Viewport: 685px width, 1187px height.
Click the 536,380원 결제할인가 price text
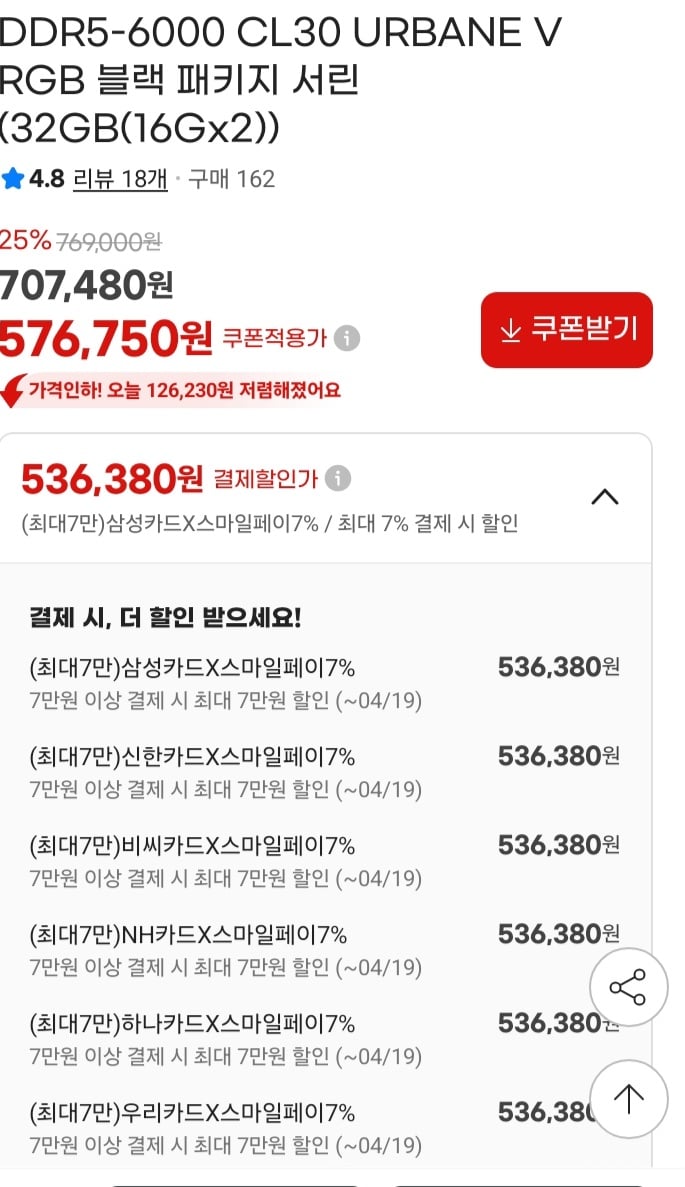(x=110, y=476)
